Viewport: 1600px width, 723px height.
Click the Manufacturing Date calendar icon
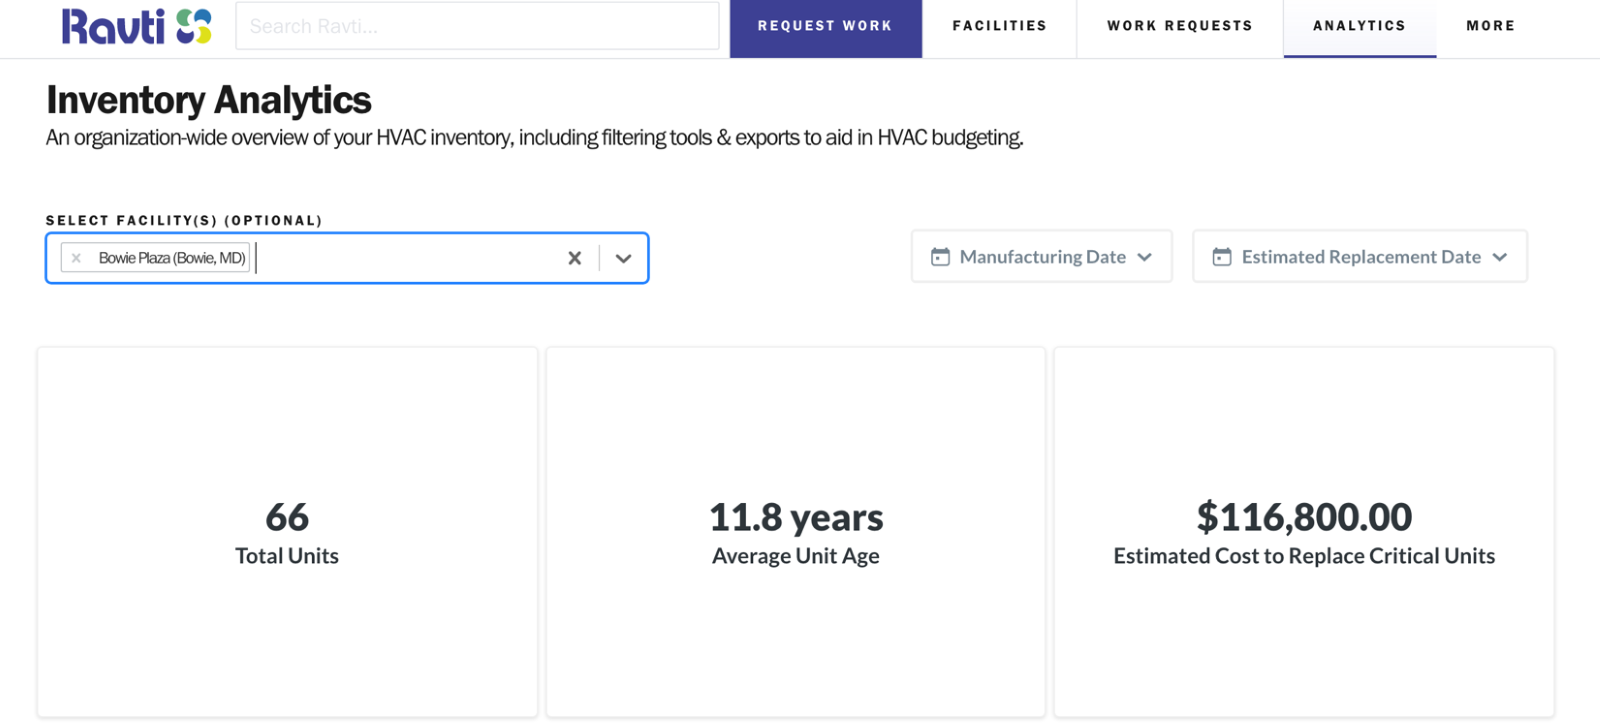coord(940,257)
